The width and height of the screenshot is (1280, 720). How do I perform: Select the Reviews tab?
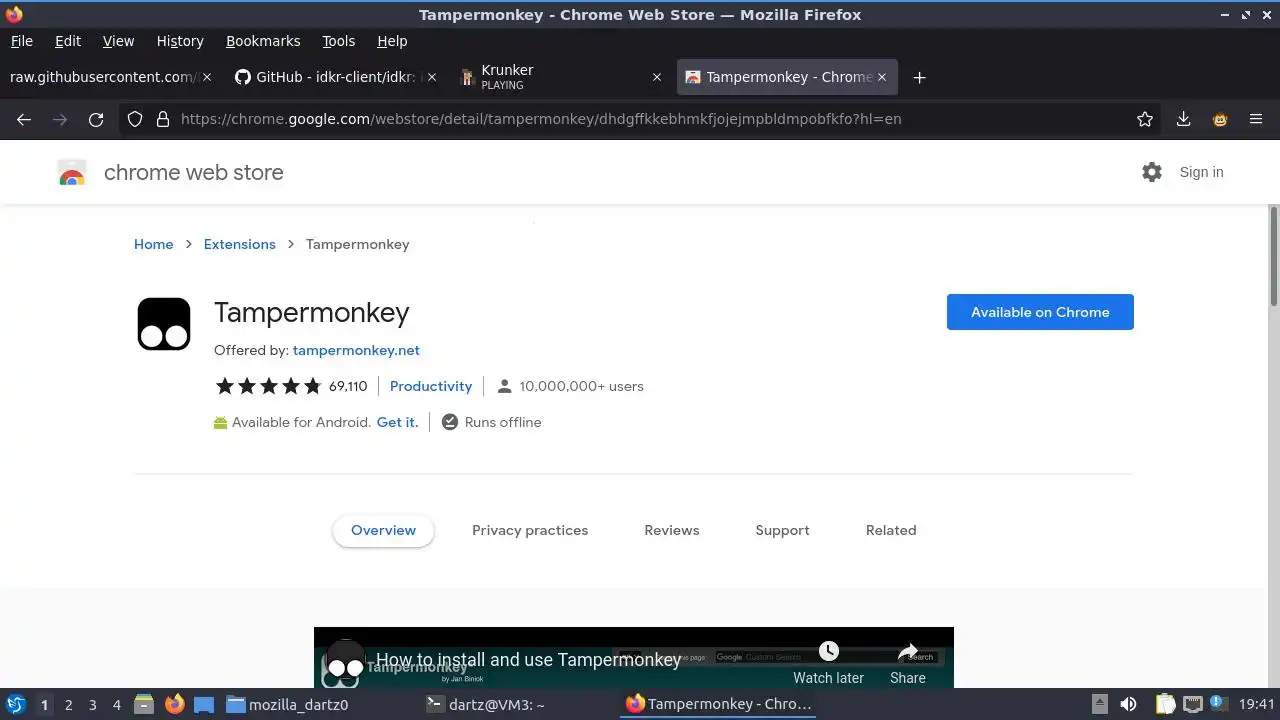pos(672,530)
